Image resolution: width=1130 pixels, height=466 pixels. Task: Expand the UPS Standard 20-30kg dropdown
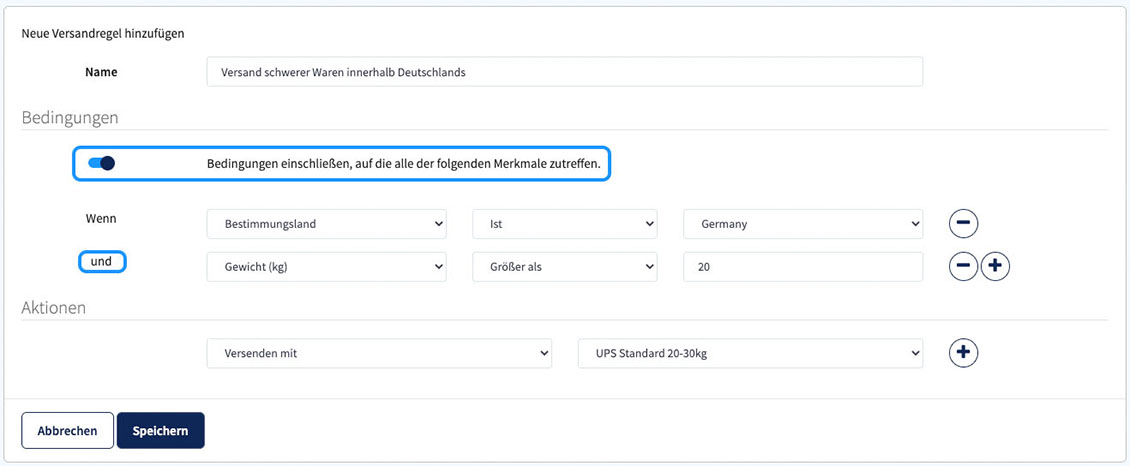coord(750,354)
